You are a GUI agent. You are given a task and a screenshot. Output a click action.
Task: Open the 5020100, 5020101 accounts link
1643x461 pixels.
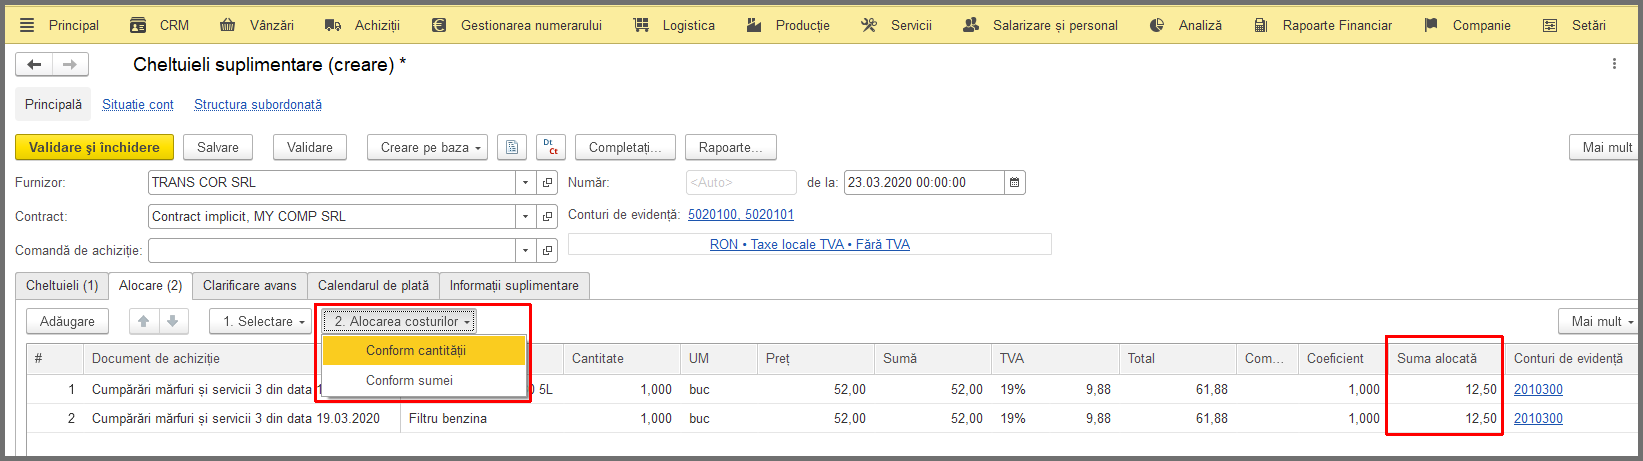[x=741, y=215]
